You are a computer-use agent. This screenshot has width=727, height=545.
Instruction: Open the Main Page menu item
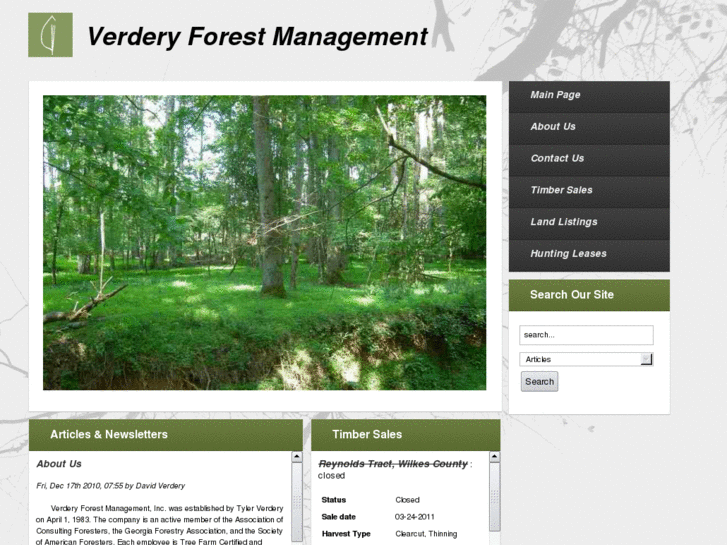tap(589, 96)
